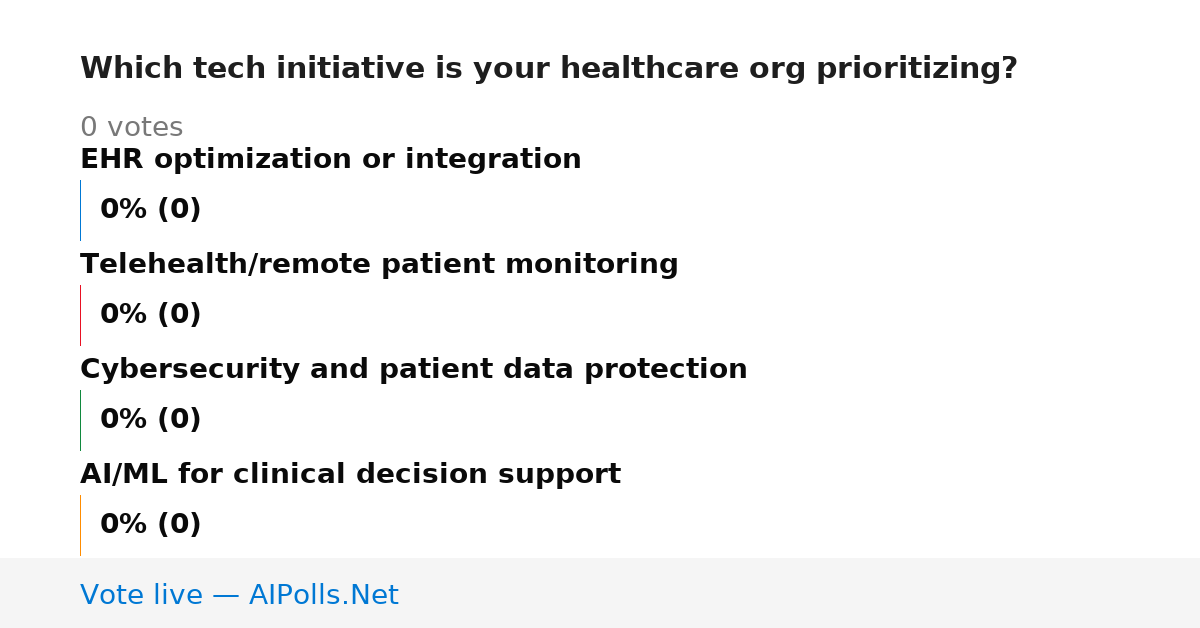The height and width of the screenshot is (628, 1200).
Task: Click the 0 votes counter
Action: pyautogui.click(x=131, y=127)
